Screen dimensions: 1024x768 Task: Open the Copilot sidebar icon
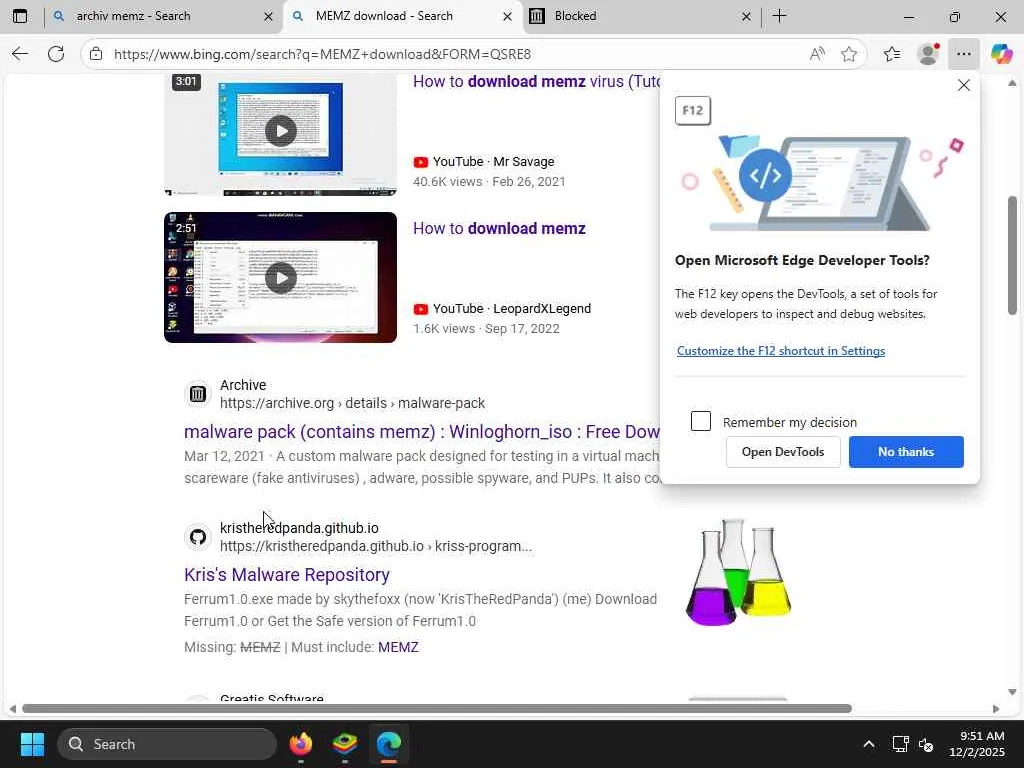click(1001, 54)
